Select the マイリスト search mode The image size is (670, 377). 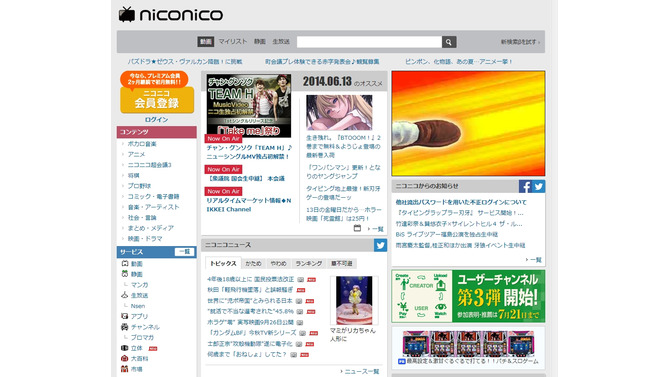pos(233,41)
